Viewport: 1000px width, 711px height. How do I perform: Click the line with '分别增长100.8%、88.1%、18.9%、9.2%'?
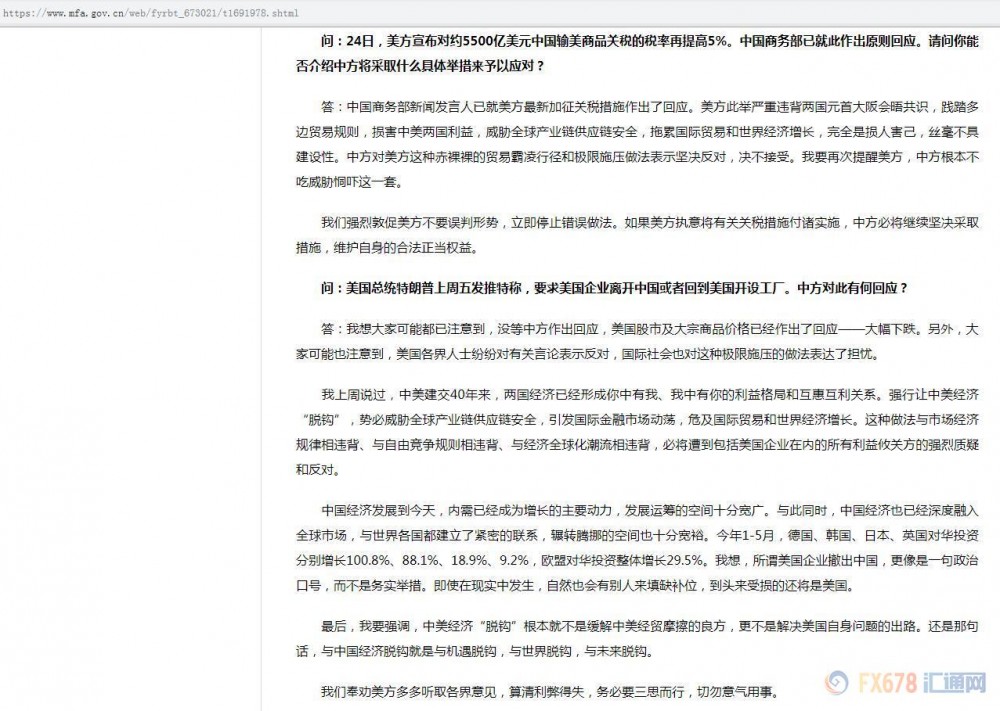pos(637,561)
